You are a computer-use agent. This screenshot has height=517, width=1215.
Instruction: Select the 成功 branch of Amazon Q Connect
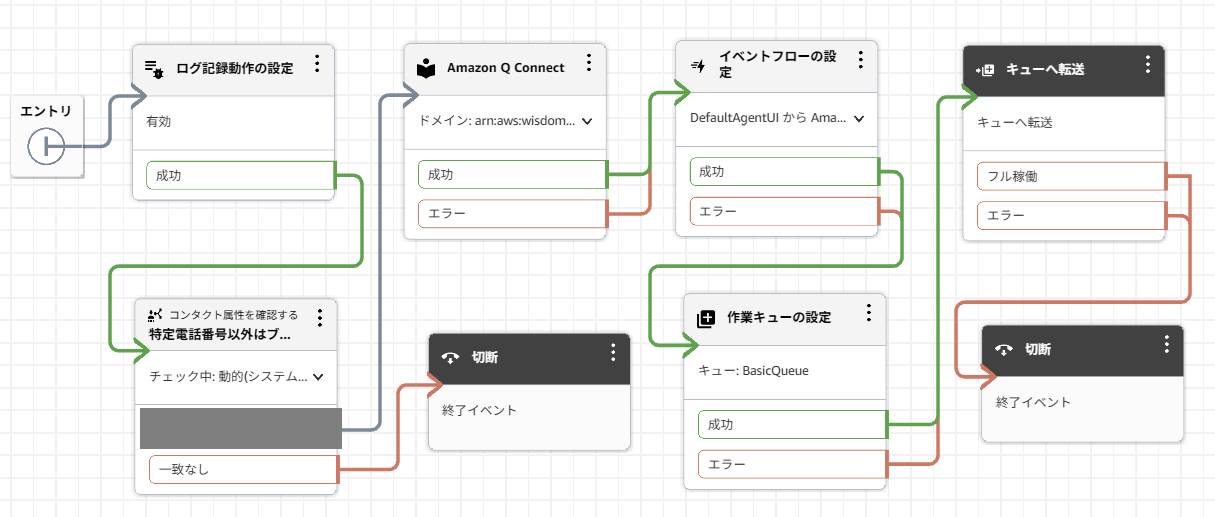tap(512, 174)
